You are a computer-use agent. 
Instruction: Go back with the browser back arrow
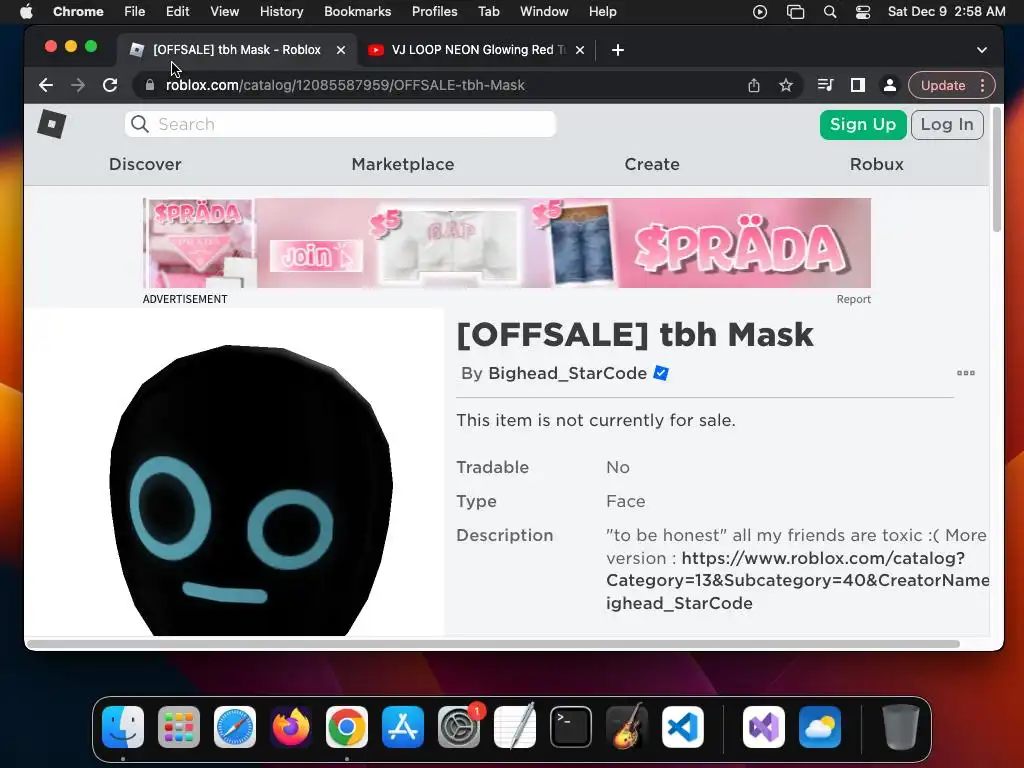click(46, 85)
